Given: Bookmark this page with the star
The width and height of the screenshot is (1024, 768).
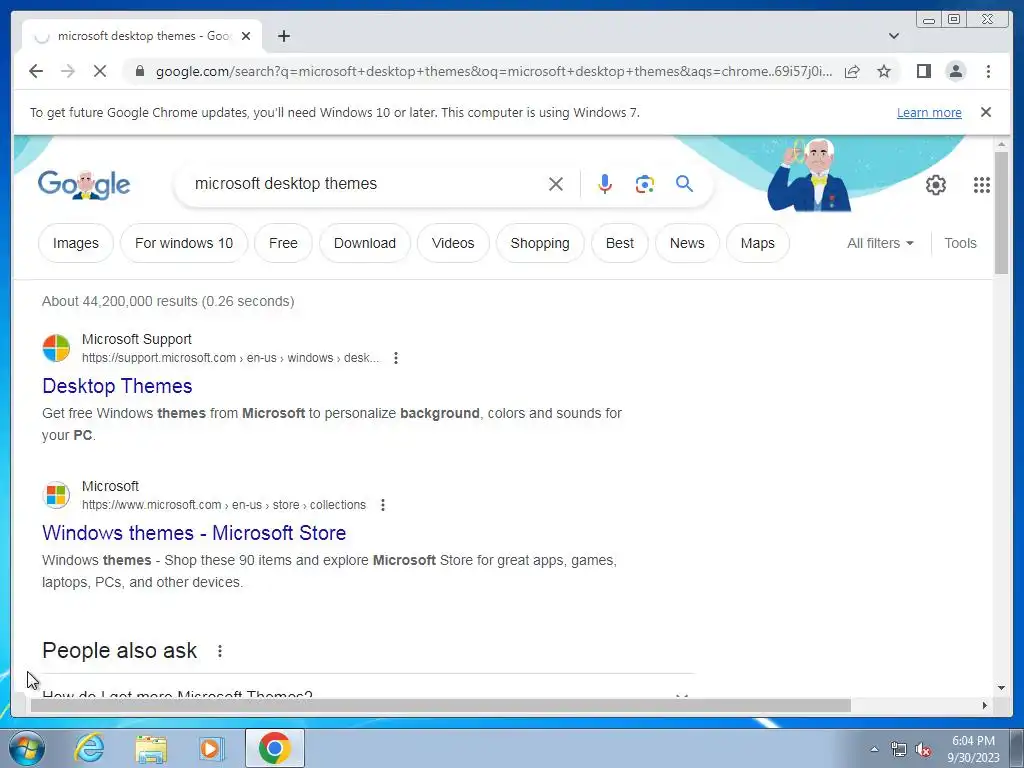Looking at the screenshot, I should click(x=884, y=71).
